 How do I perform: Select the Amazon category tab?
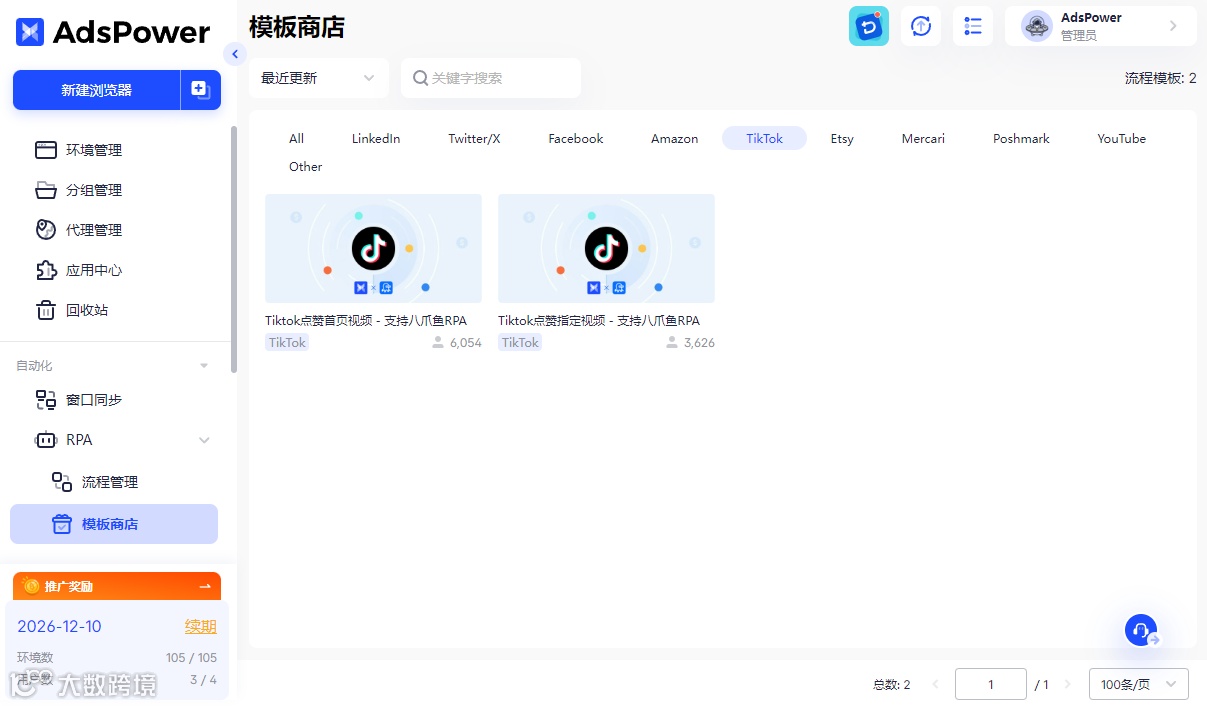click(x=675, y=139)
